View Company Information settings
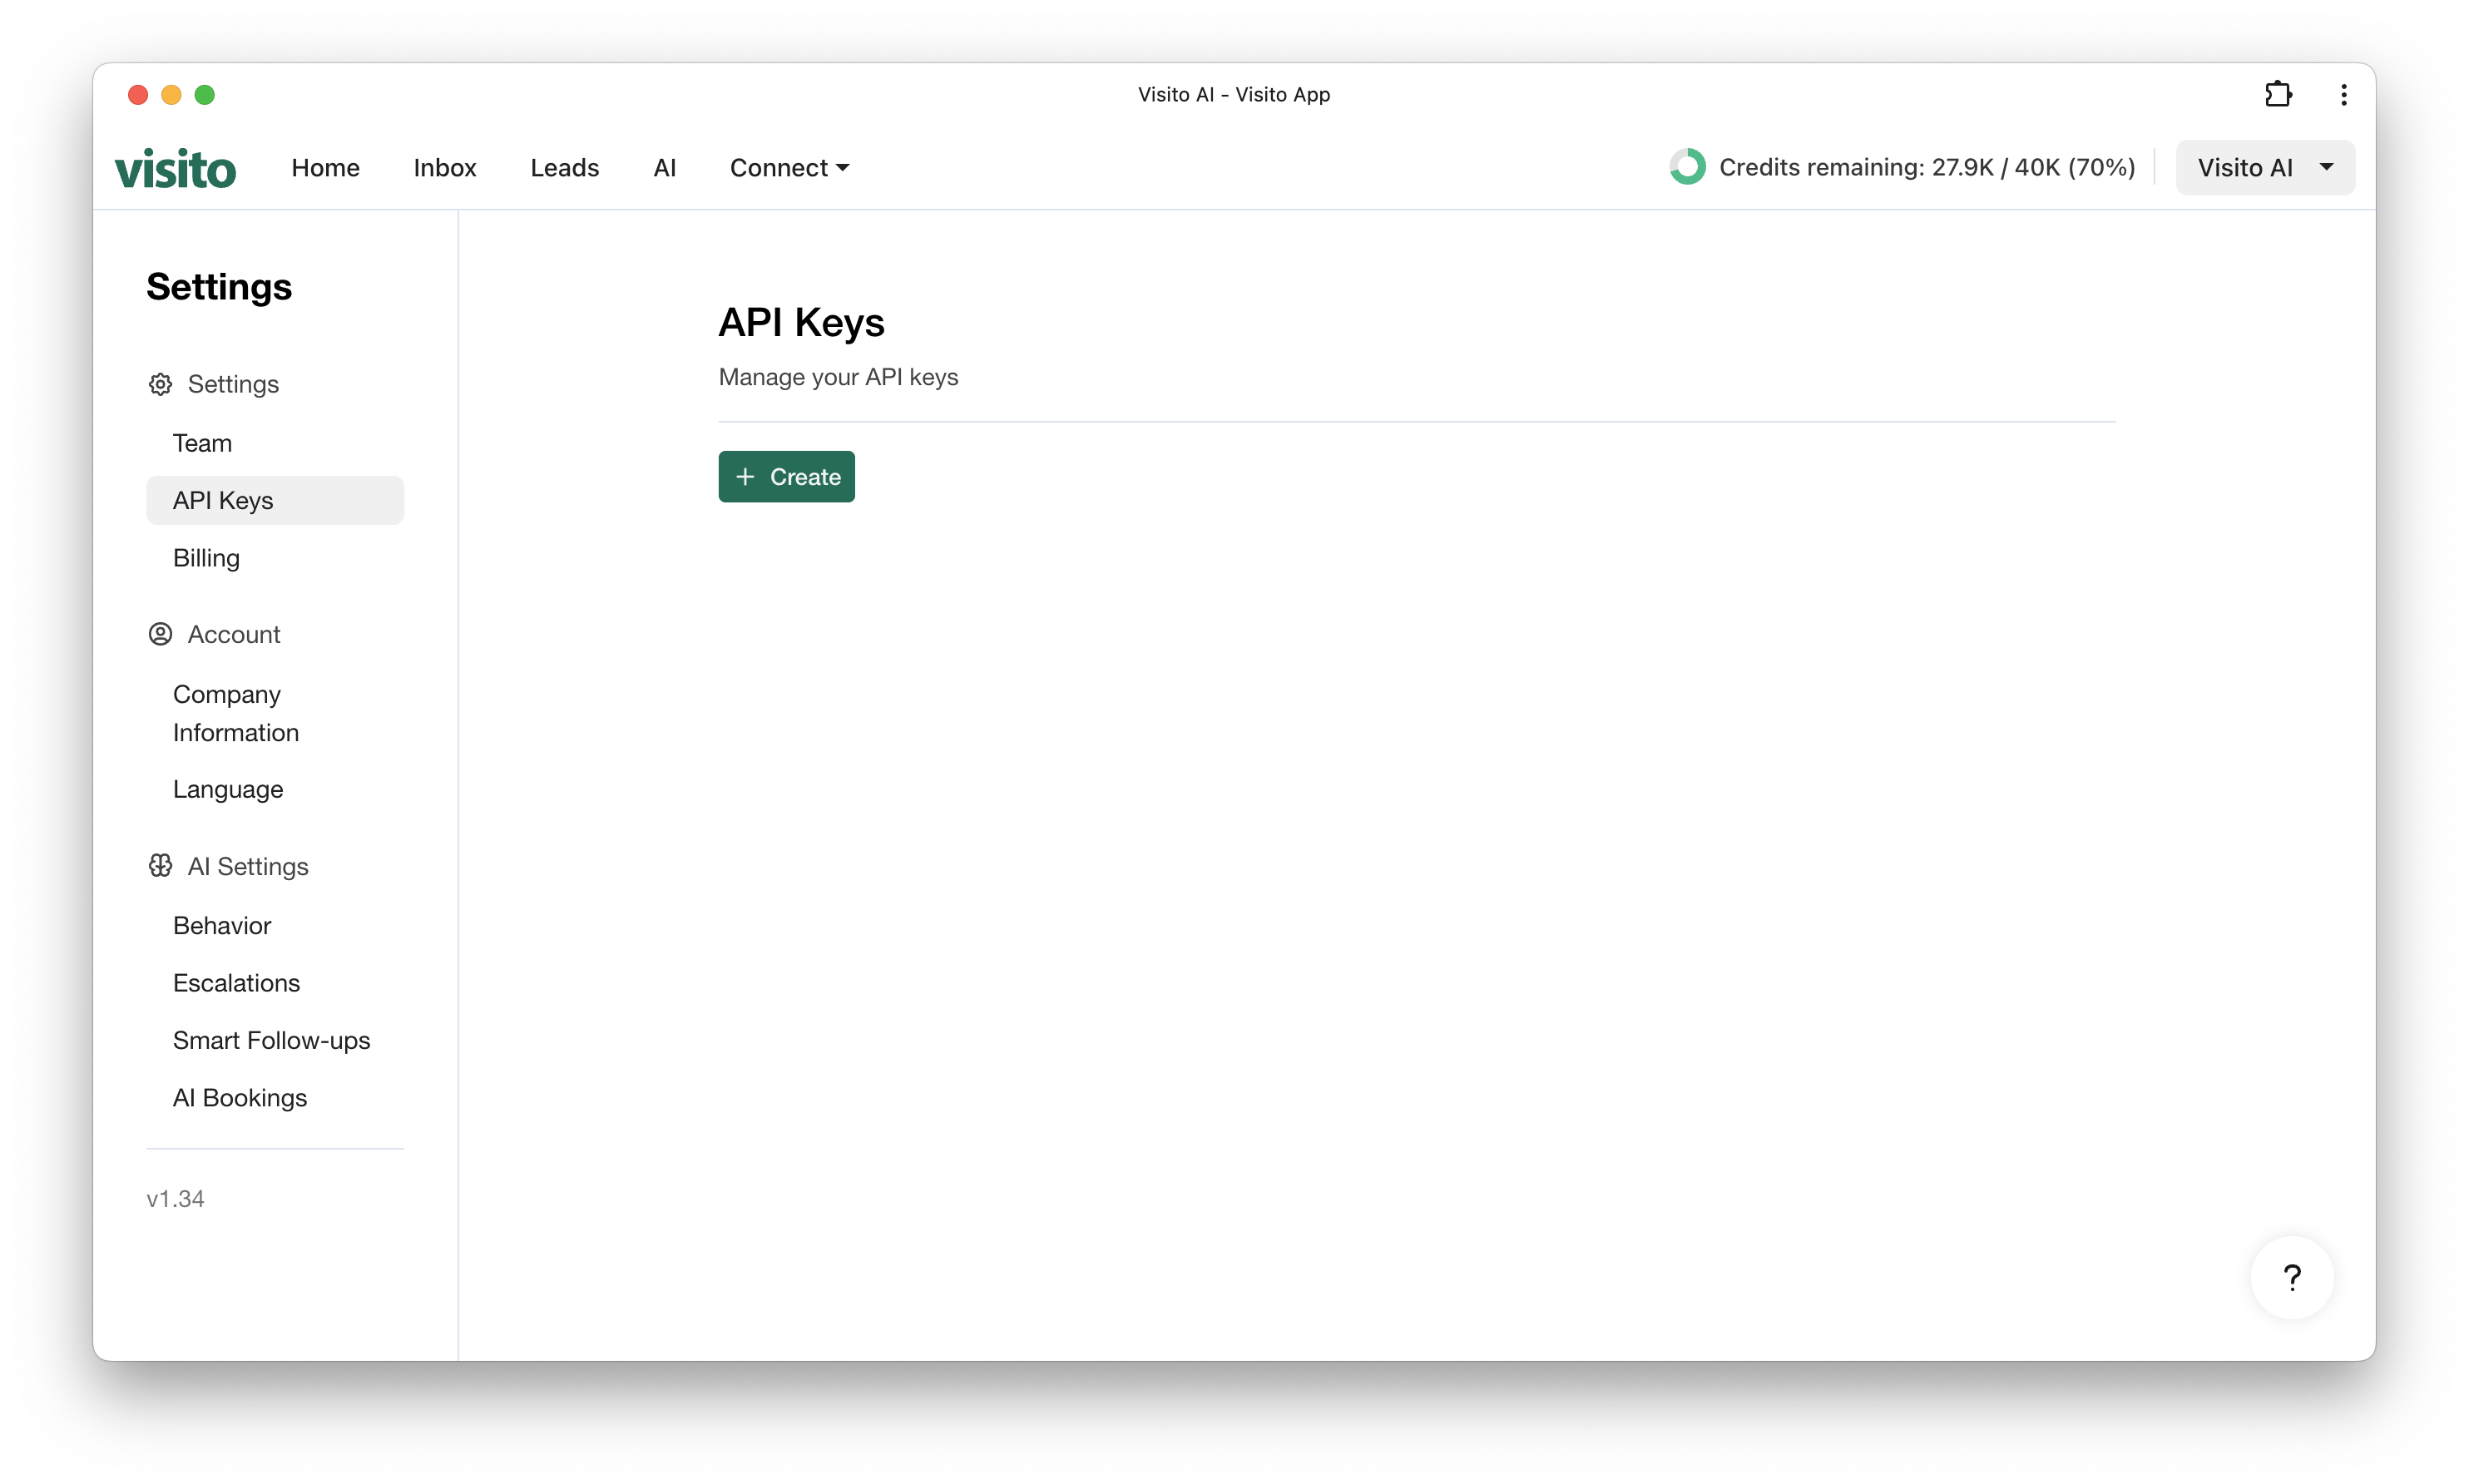This screenshot has width=2469, height=1484. [236, 713]
